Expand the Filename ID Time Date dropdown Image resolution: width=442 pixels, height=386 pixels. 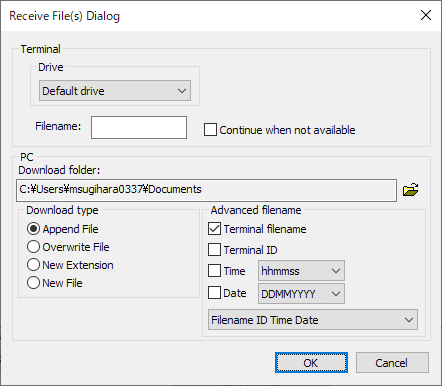tap(313, 320)
